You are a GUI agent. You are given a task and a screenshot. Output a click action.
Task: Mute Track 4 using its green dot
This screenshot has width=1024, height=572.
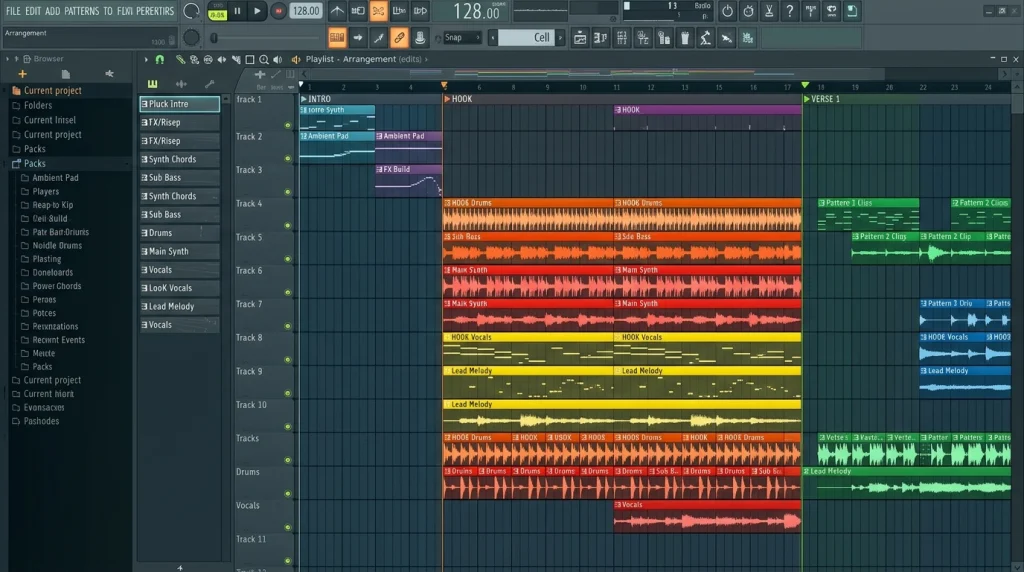(x=287, y=226)
